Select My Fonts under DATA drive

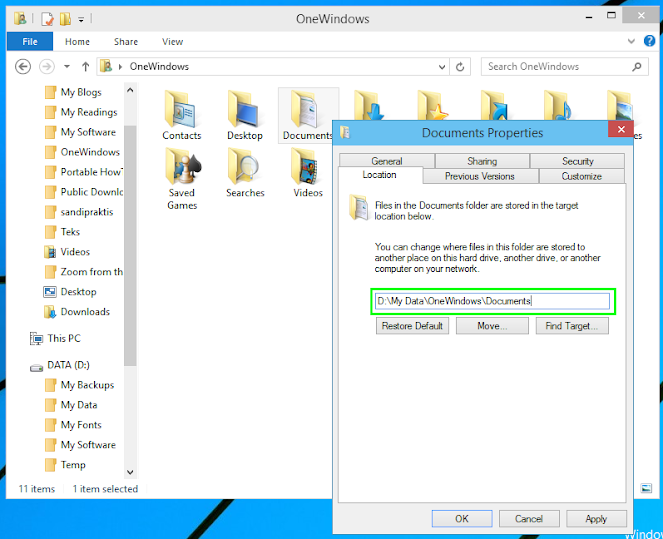coord(73,425)
